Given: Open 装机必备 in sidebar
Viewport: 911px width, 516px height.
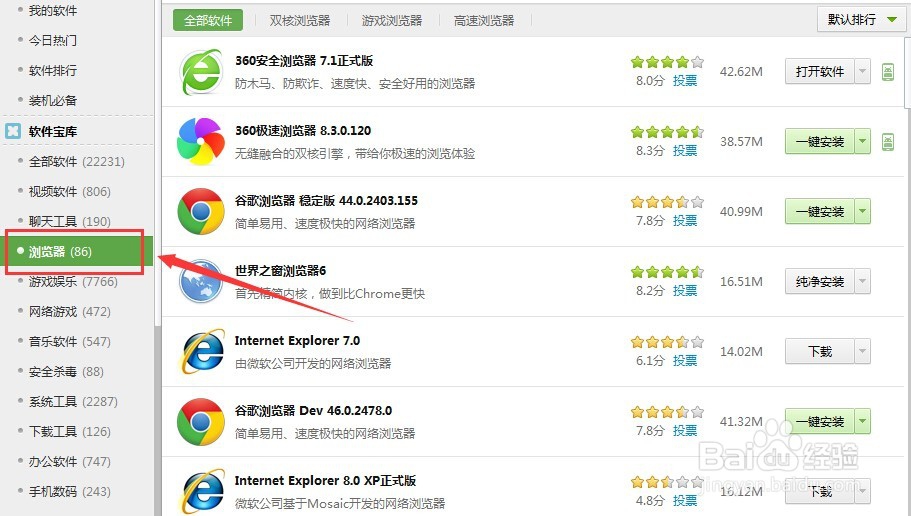Looking at the screenshot, I should [52, 101].
